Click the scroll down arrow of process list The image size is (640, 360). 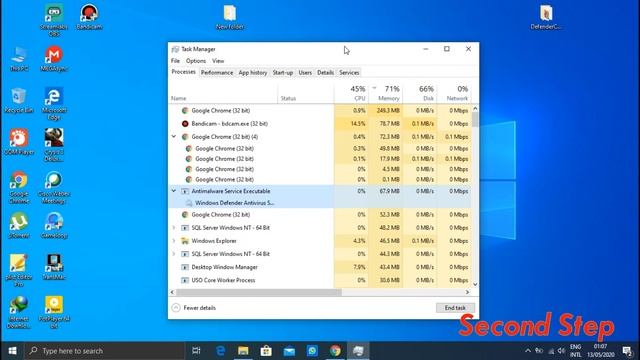pyautogui.click(x=475, y=284)
